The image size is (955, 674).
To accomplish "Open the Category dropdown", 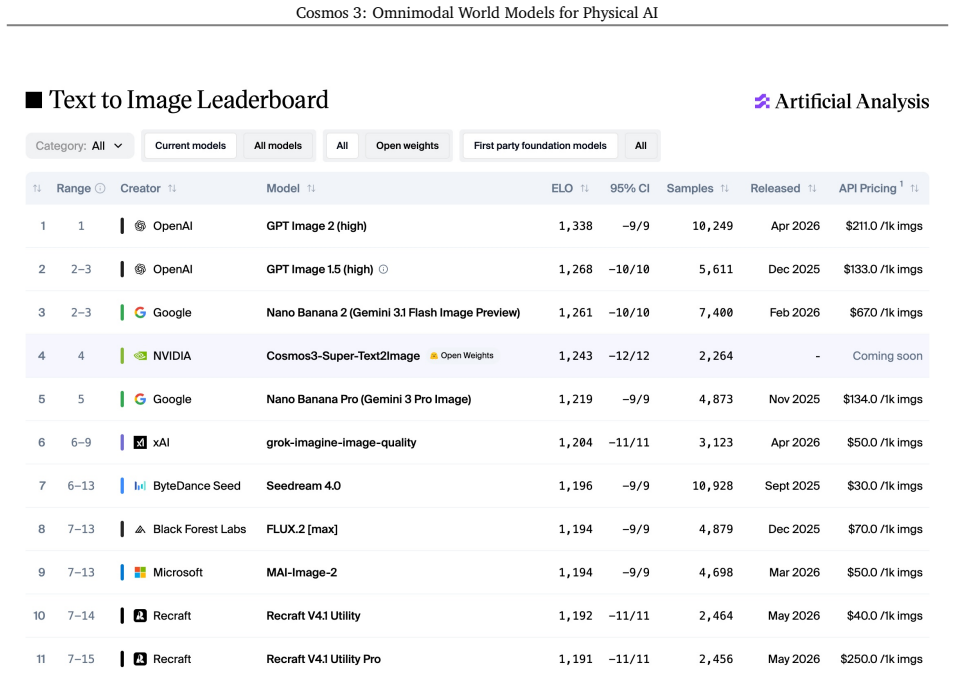I will pos(79,146).
